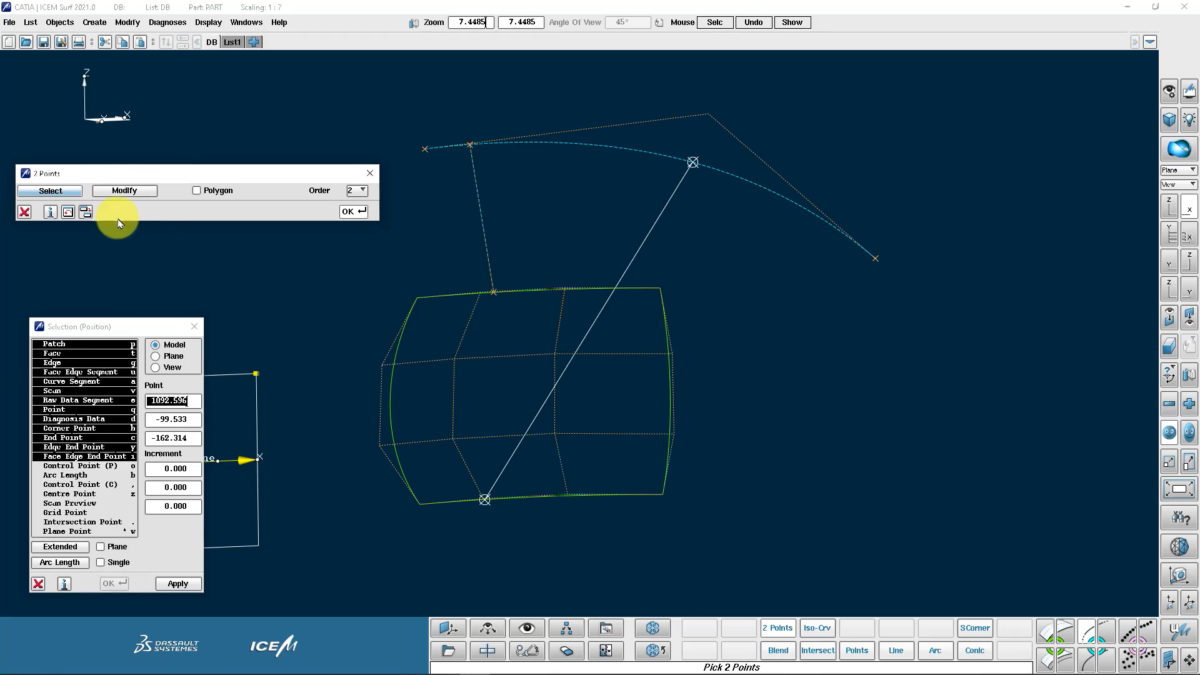Click the Iso-Crv button
This screenshot has height=675, width=1200.
point(817,628)
